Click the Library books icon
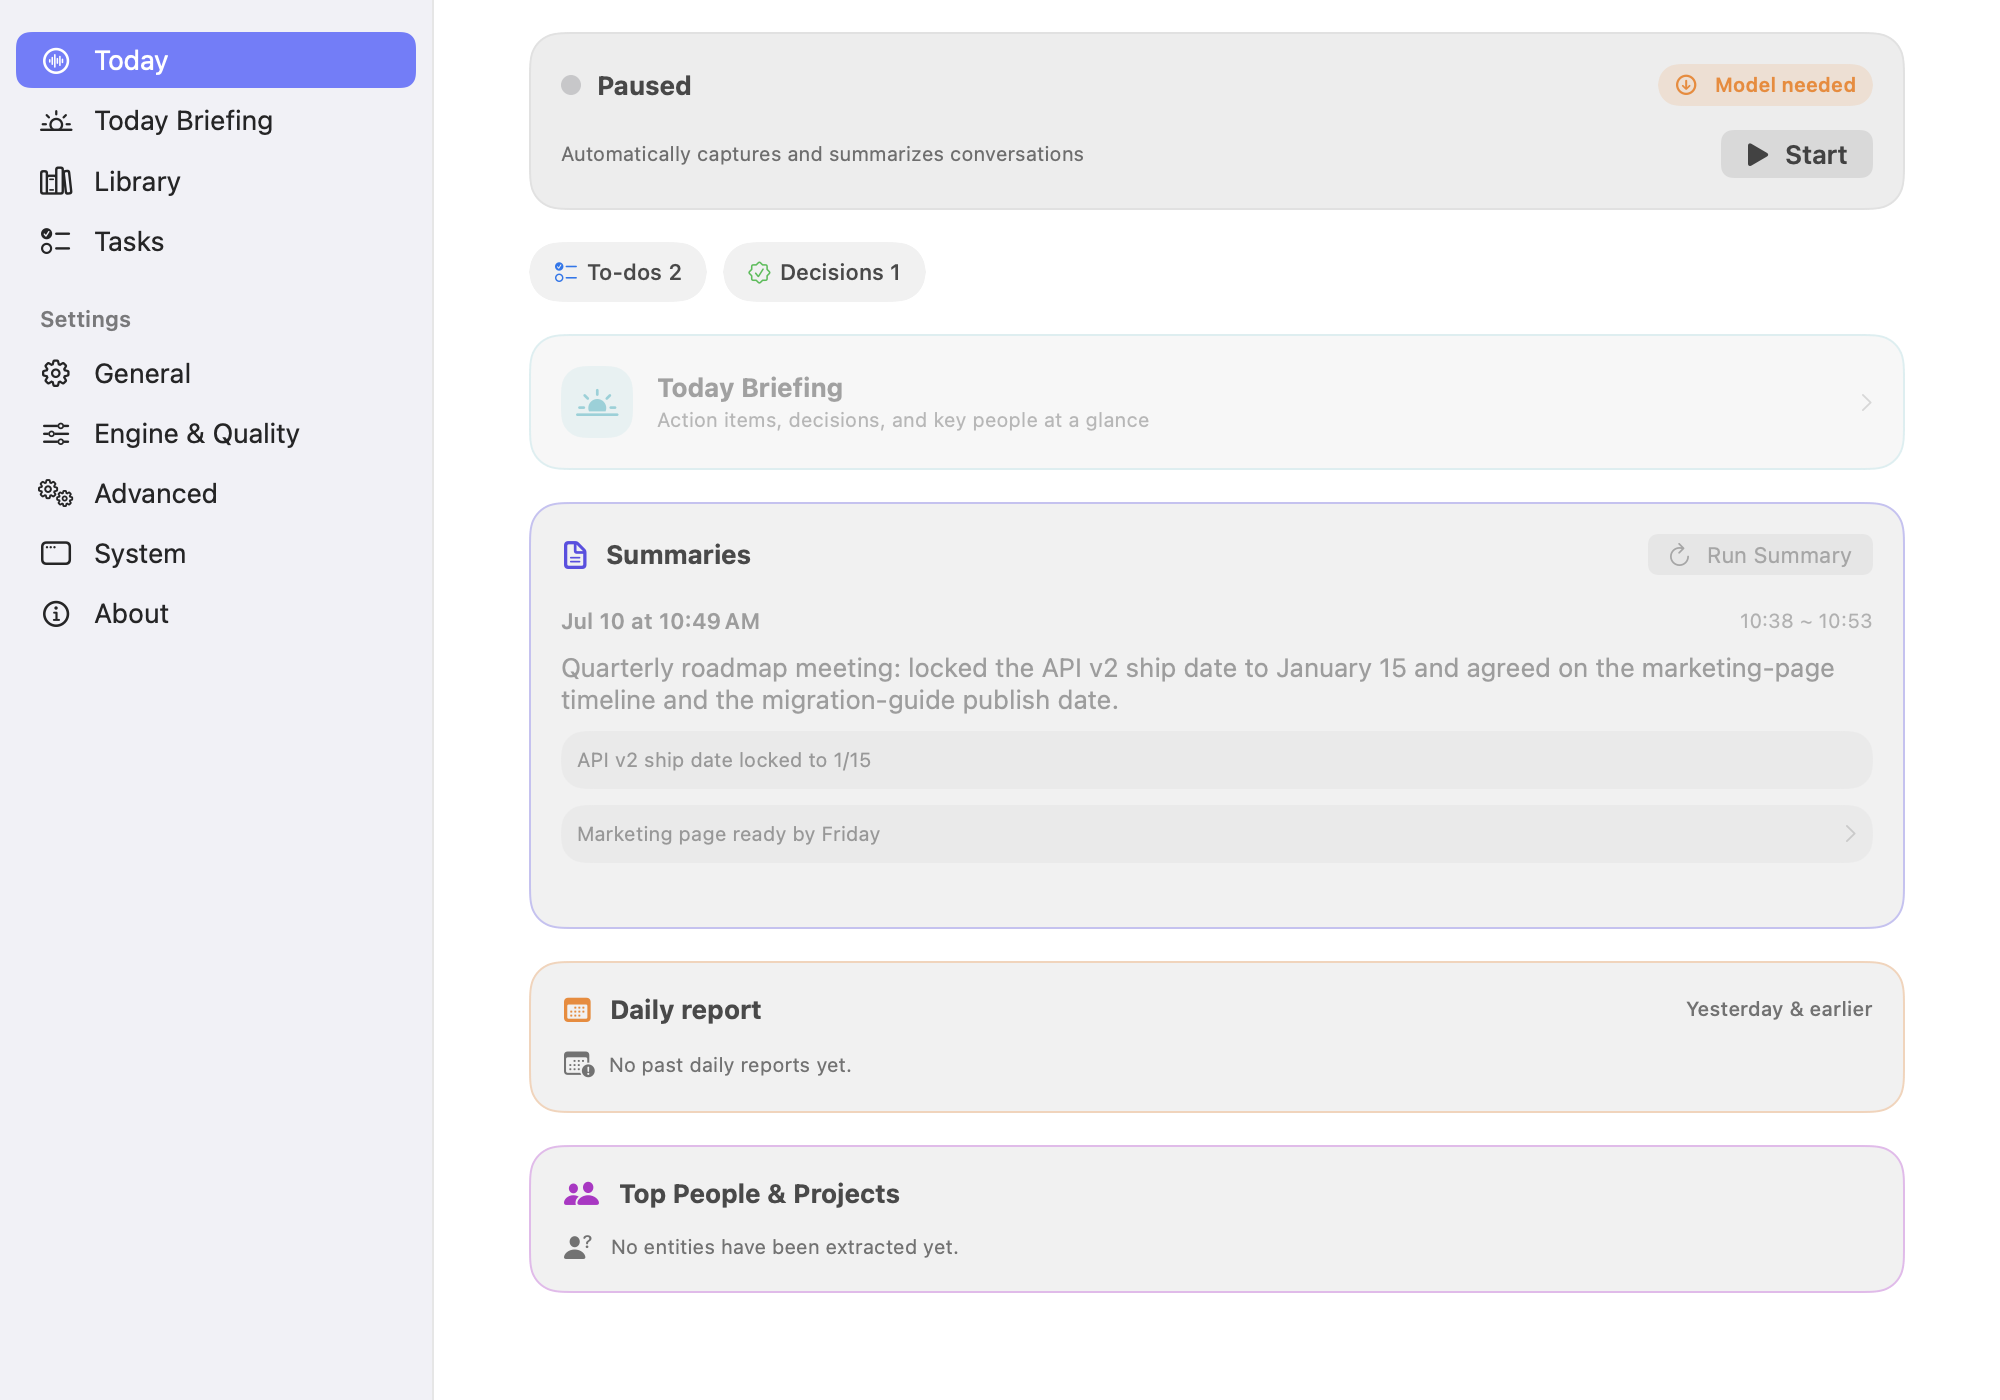Screen dimensions: 2000x1400 [x=56, y=181]
